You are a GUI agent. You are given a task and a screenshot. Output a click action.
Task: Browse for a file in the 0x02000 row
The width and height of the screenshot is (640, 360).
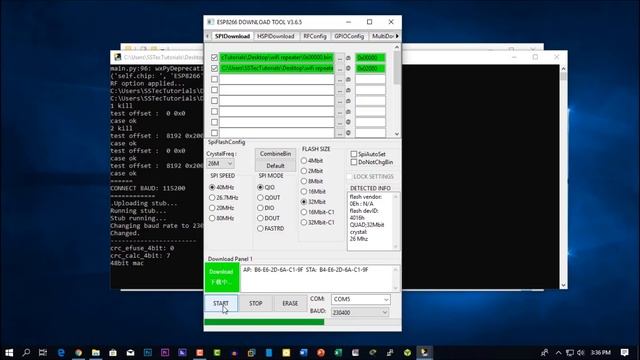click(x=340, y=68)
